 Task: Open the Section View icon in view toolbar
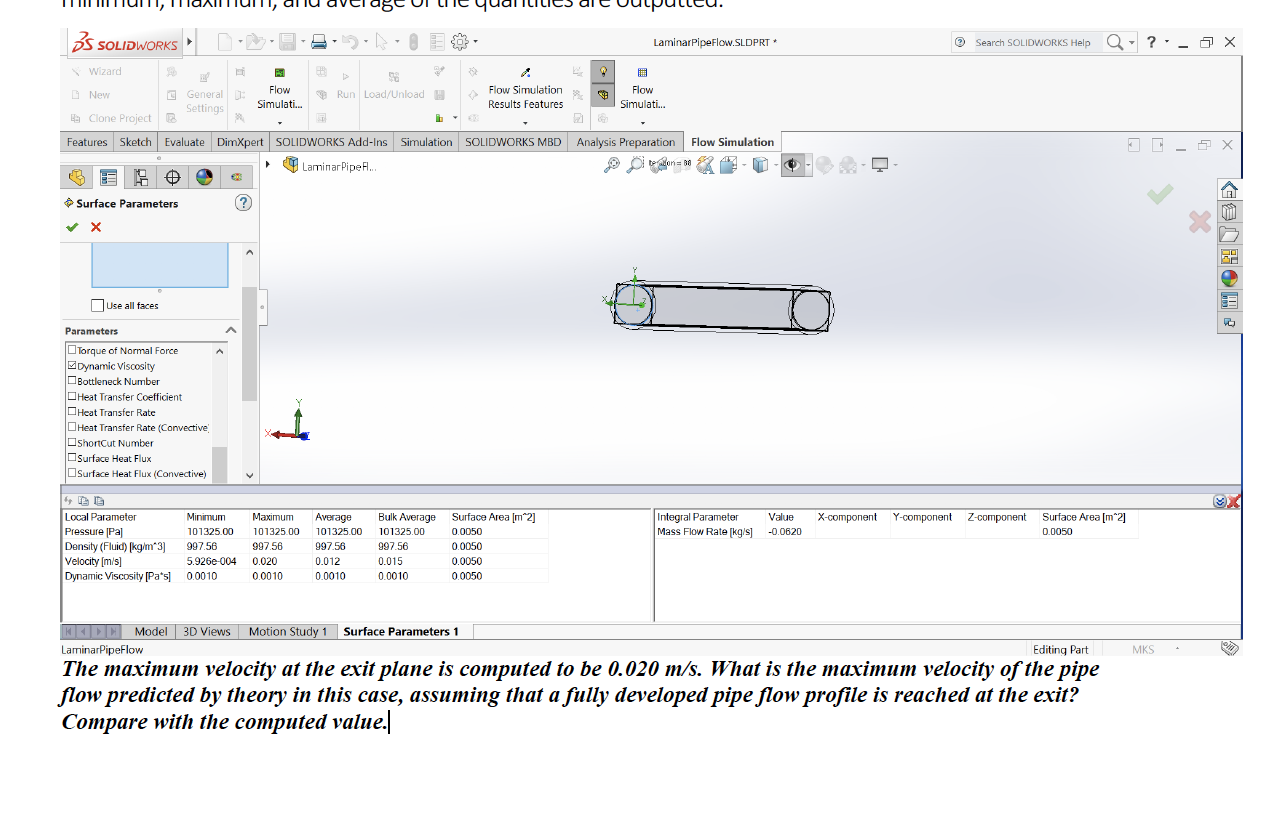pos(726,164)
